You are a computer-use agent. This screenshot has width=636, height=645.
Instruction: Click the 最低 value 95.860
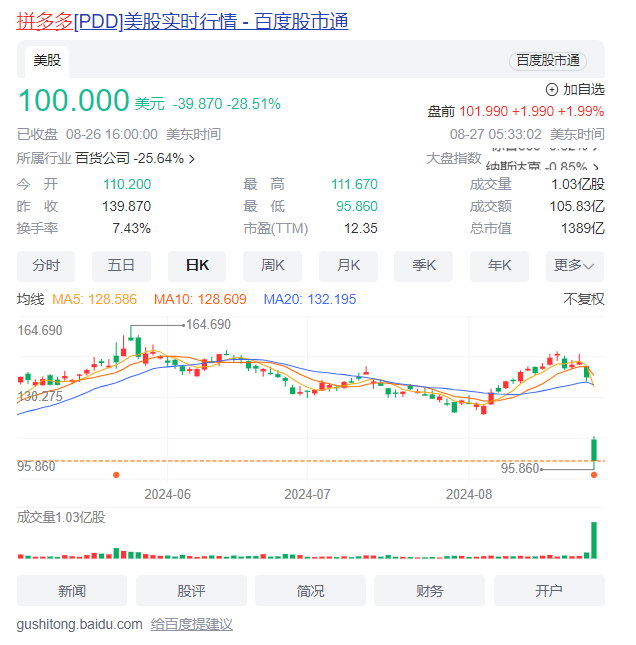(x=357, y=206)
